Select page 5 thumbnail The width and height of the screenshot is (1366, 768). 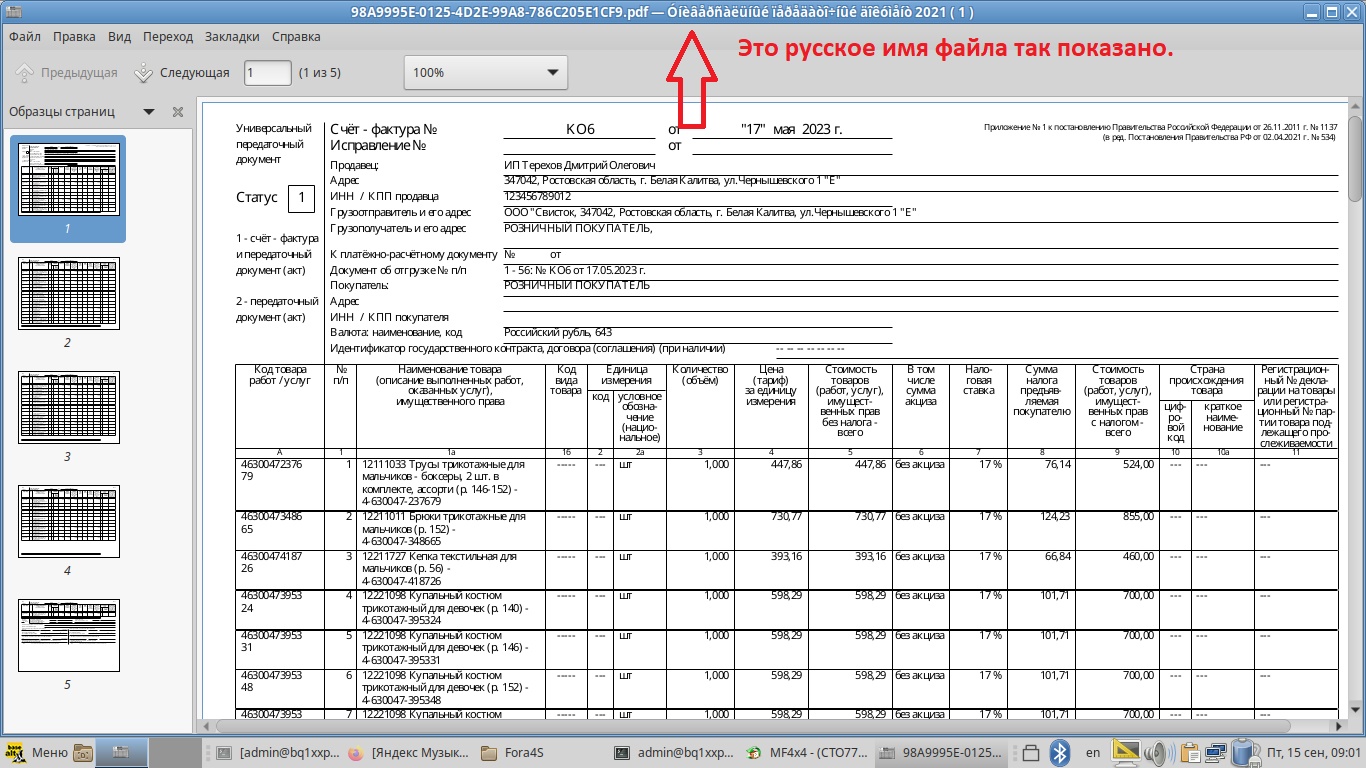coord(68,635)
